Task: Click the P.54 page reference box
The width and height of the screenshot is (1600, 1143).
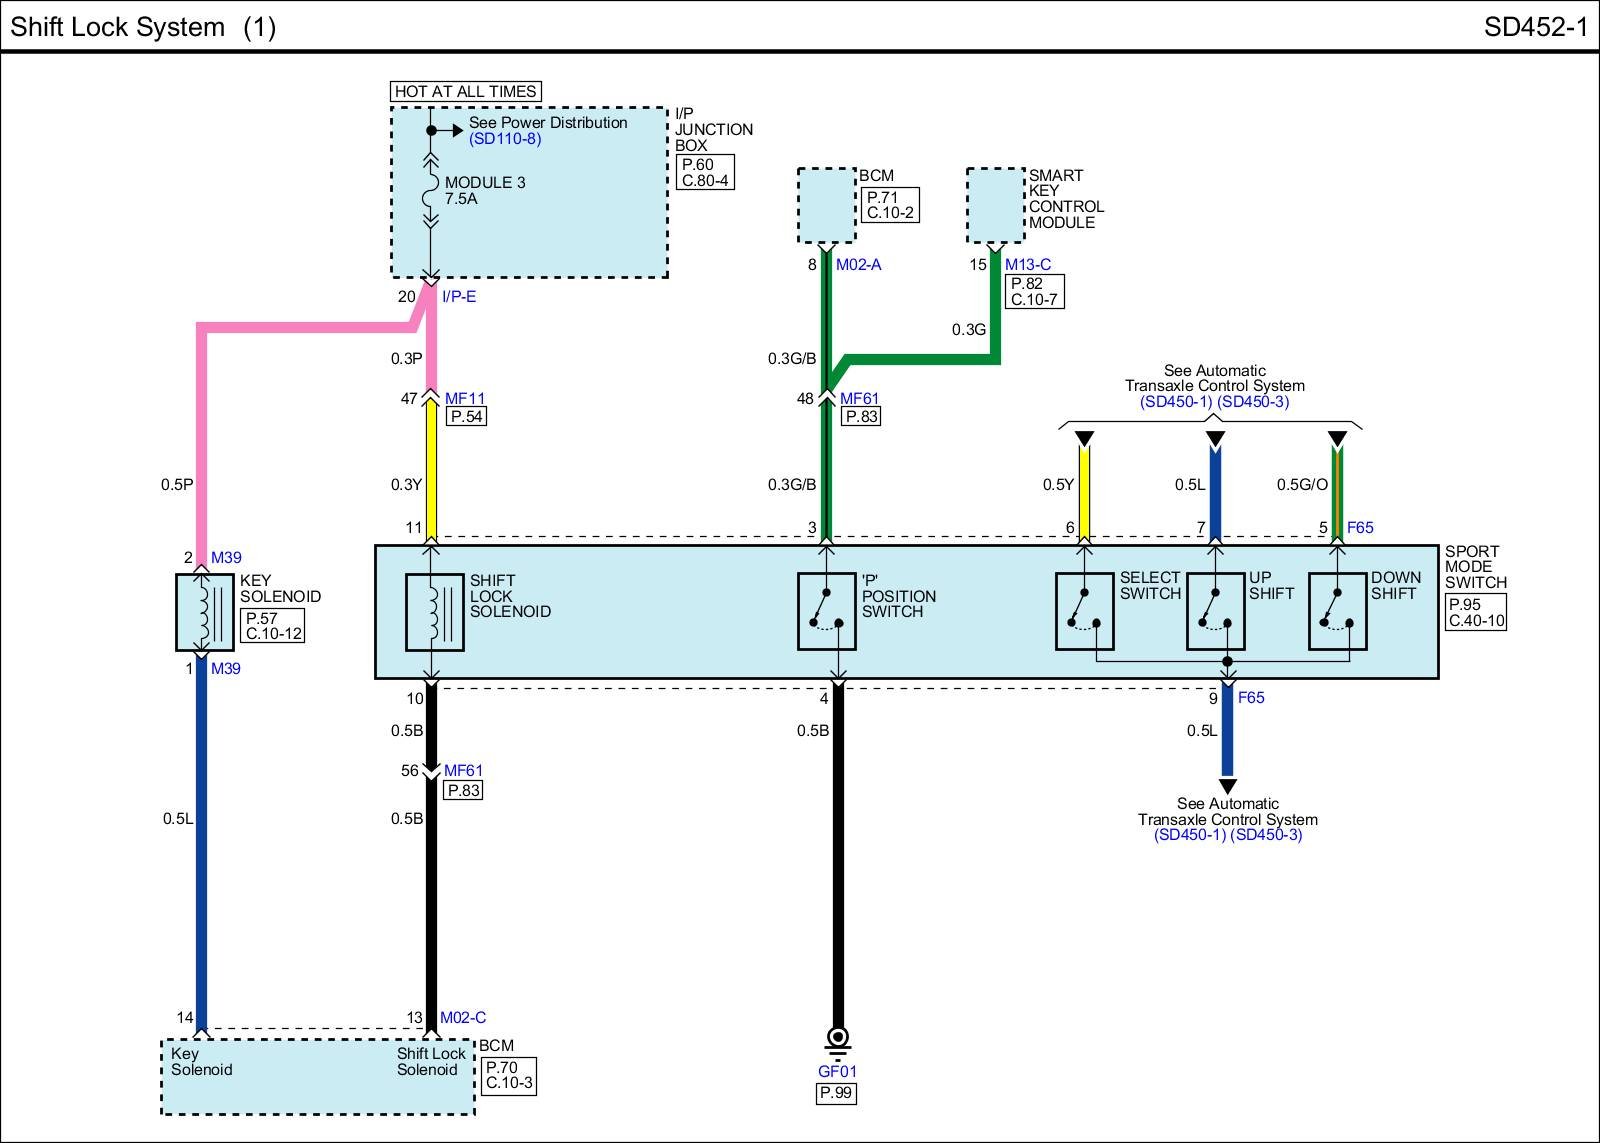Action: pos(466,417)
